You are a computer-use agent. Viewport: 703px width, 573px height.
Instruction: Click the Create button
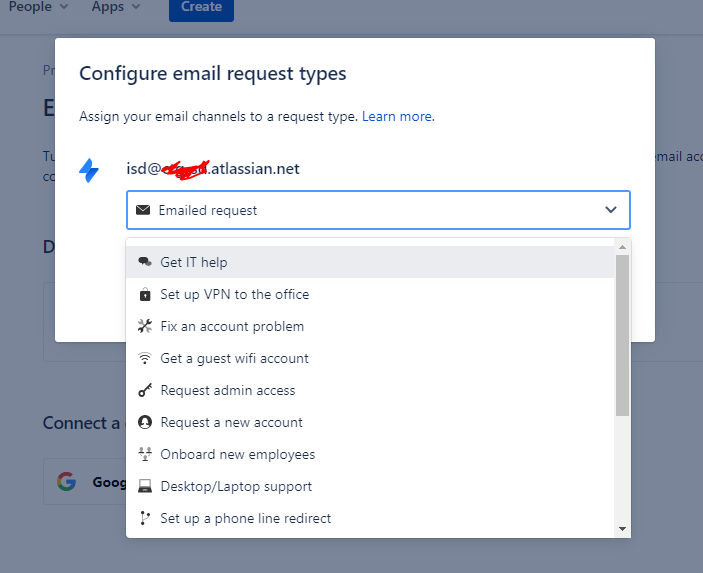pos(201,8)
